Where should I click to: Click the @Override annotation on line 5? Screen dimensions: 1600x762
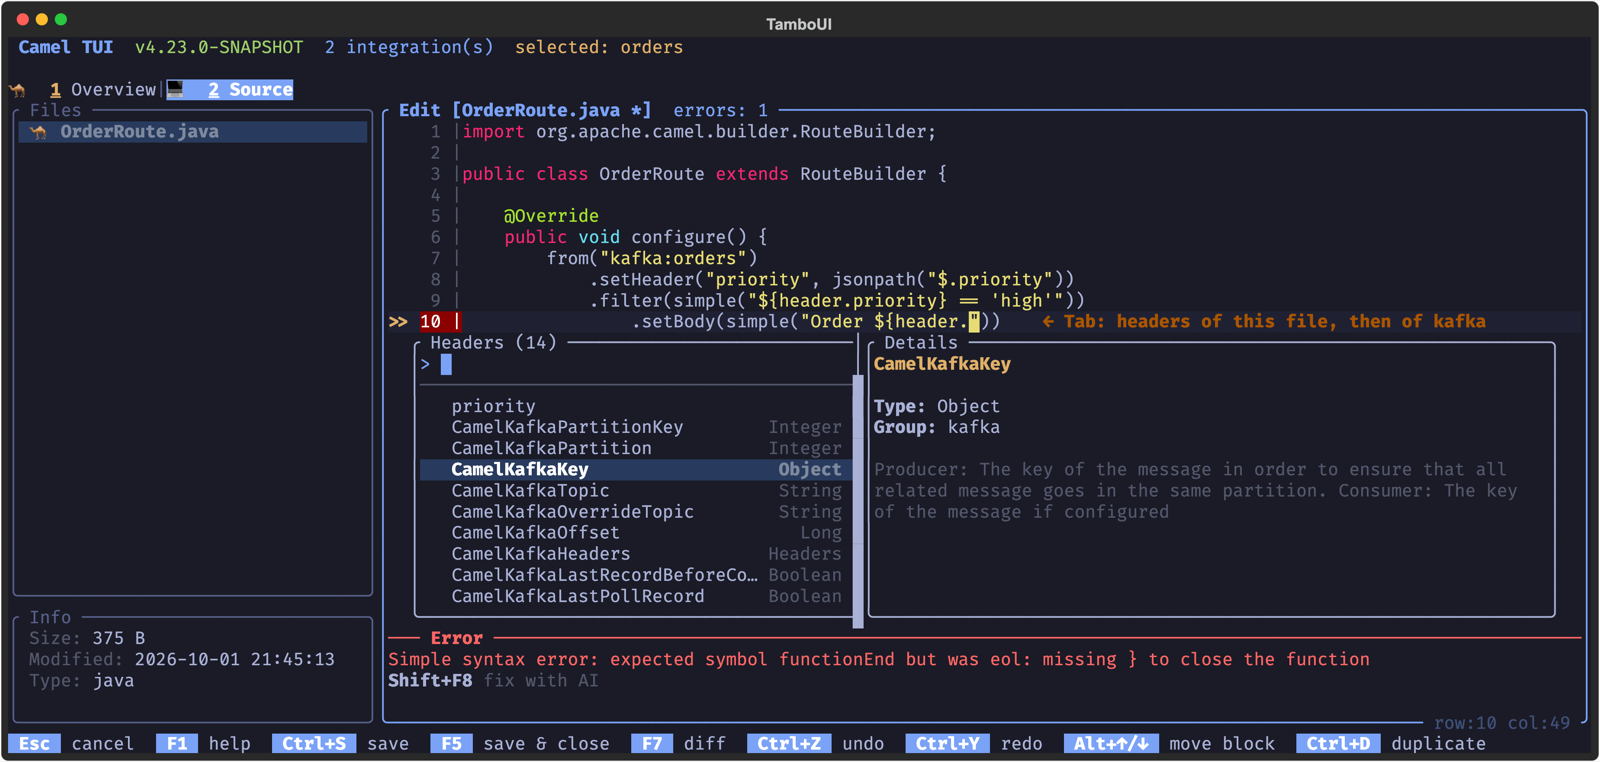pos(551,216)
